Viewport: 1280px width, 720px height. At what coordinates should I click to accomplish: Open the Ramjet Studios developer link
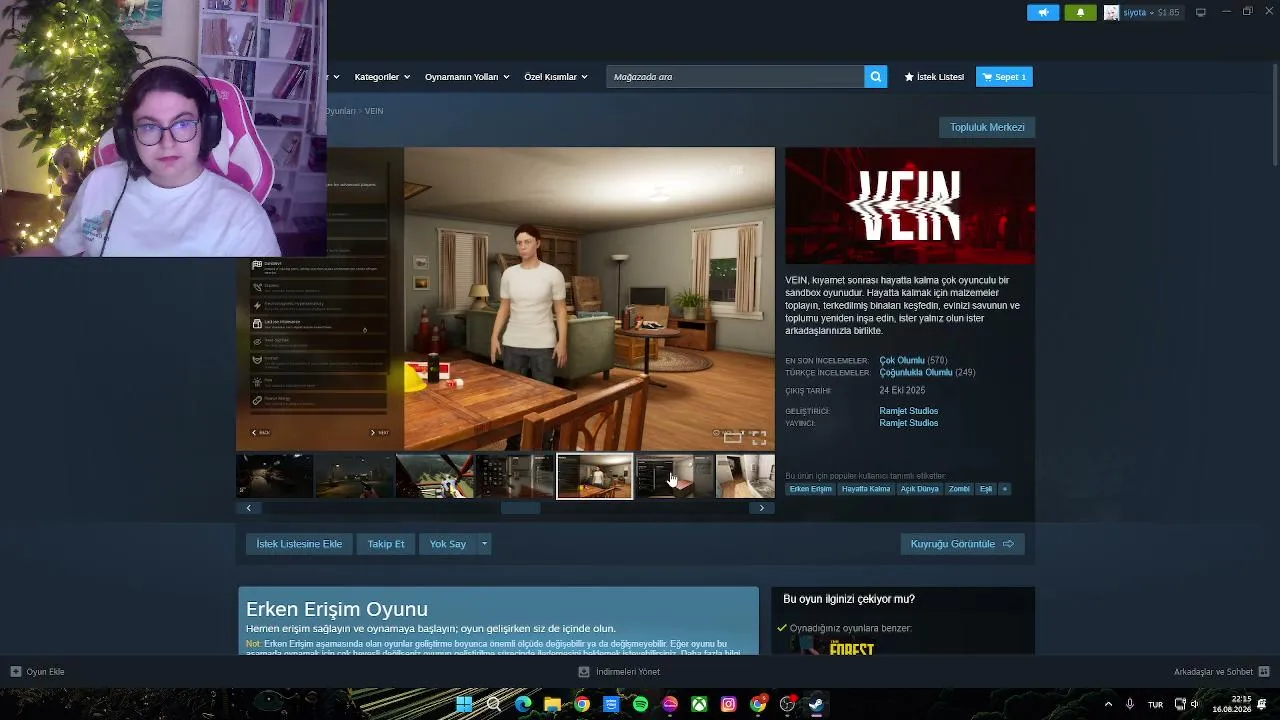pyautogui.click(x=909, y=411)
